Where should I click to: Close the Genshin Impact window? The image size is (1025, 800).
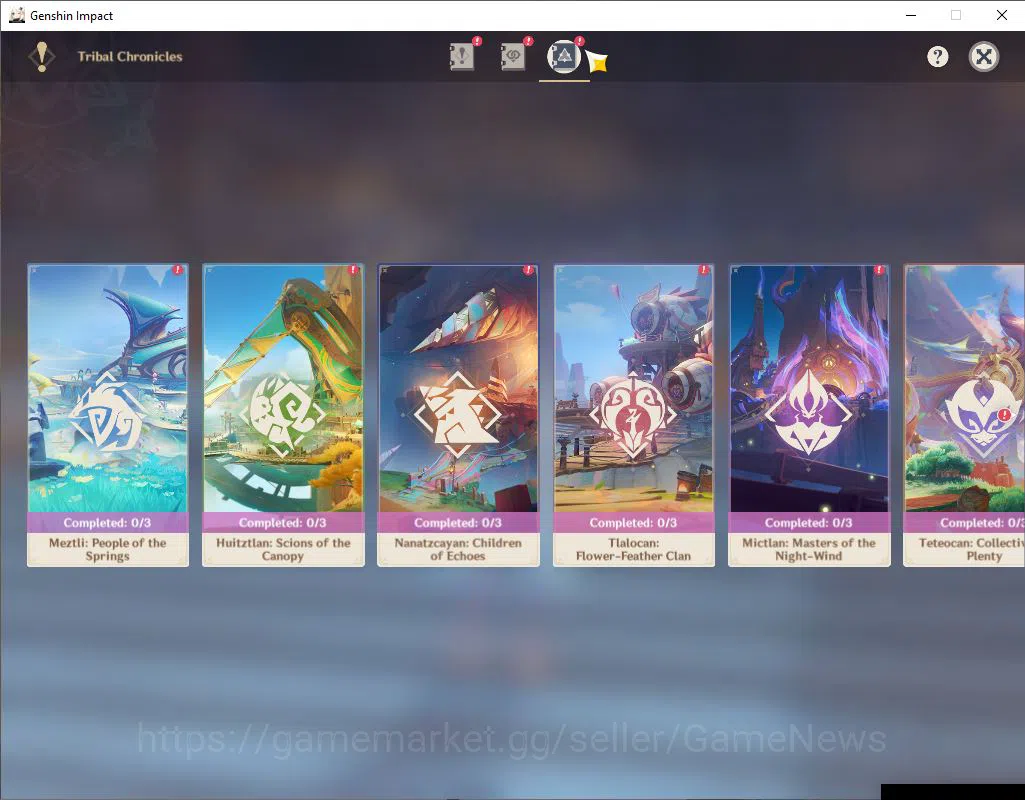[x=1001, y=15]
